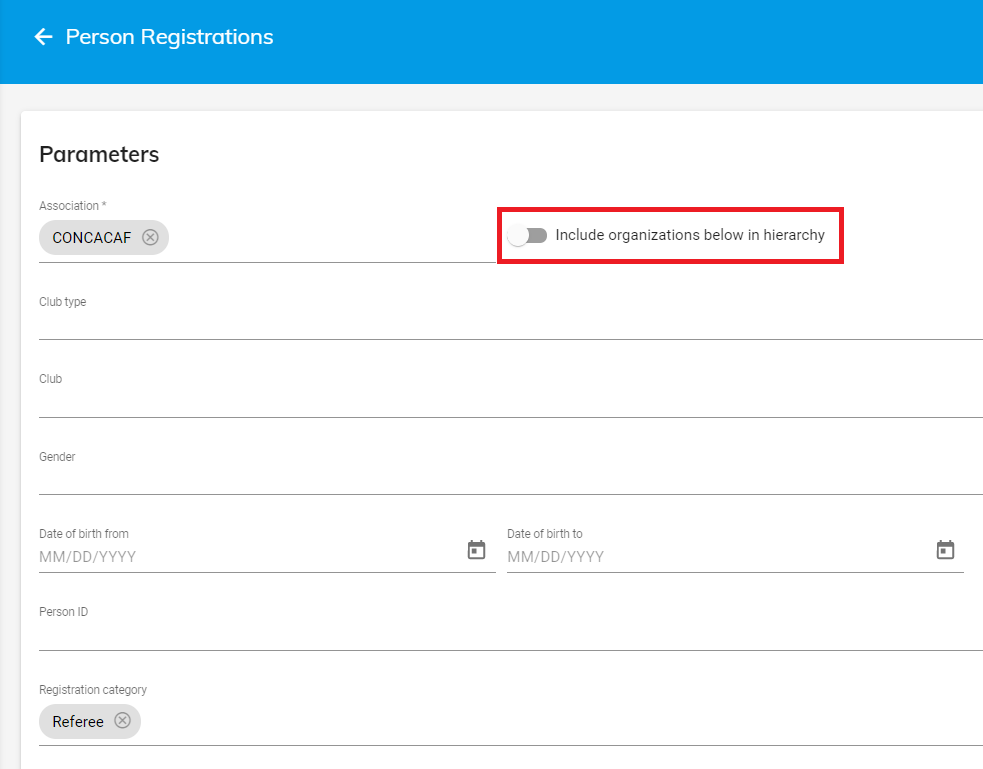The height and width of the screenshot is (769, 983).
Task: Click the Association field label
Action: coord(72,206)
